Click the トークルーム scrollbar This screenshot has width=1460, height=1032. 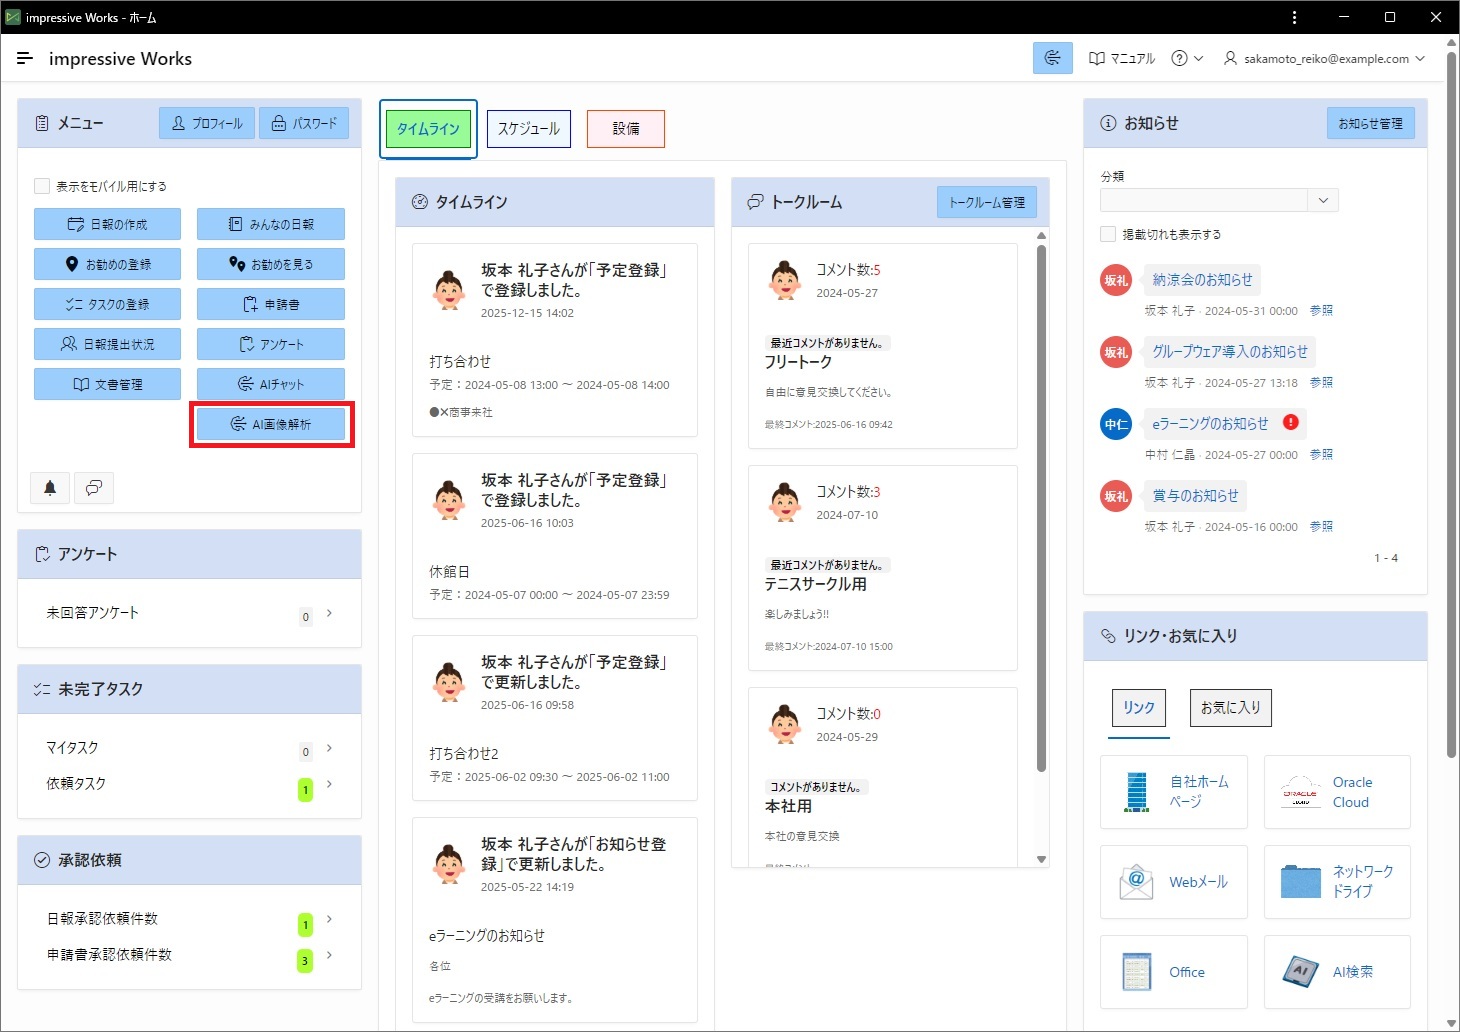coord(1041,510)
